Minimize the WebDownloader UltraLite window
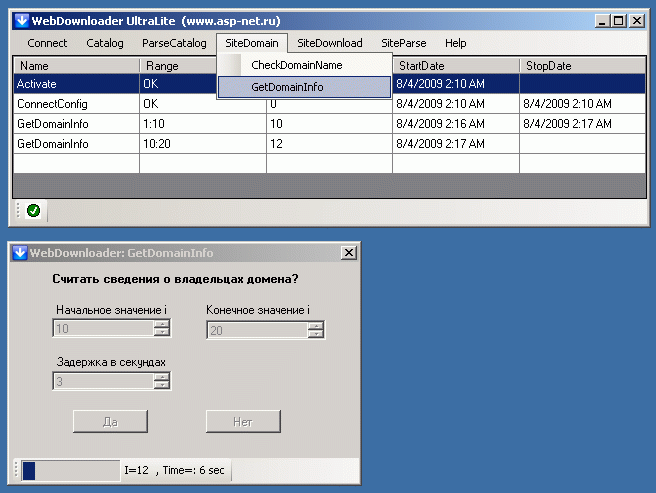656x493 pixels. tap(602, 21)
